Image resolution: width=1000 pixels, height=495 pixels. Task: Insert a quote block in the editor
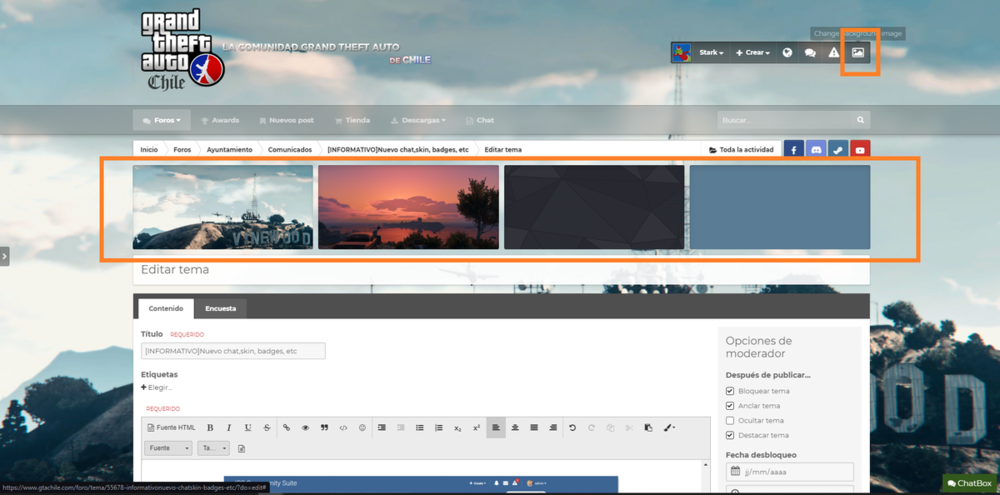click(x=324, y=428)
